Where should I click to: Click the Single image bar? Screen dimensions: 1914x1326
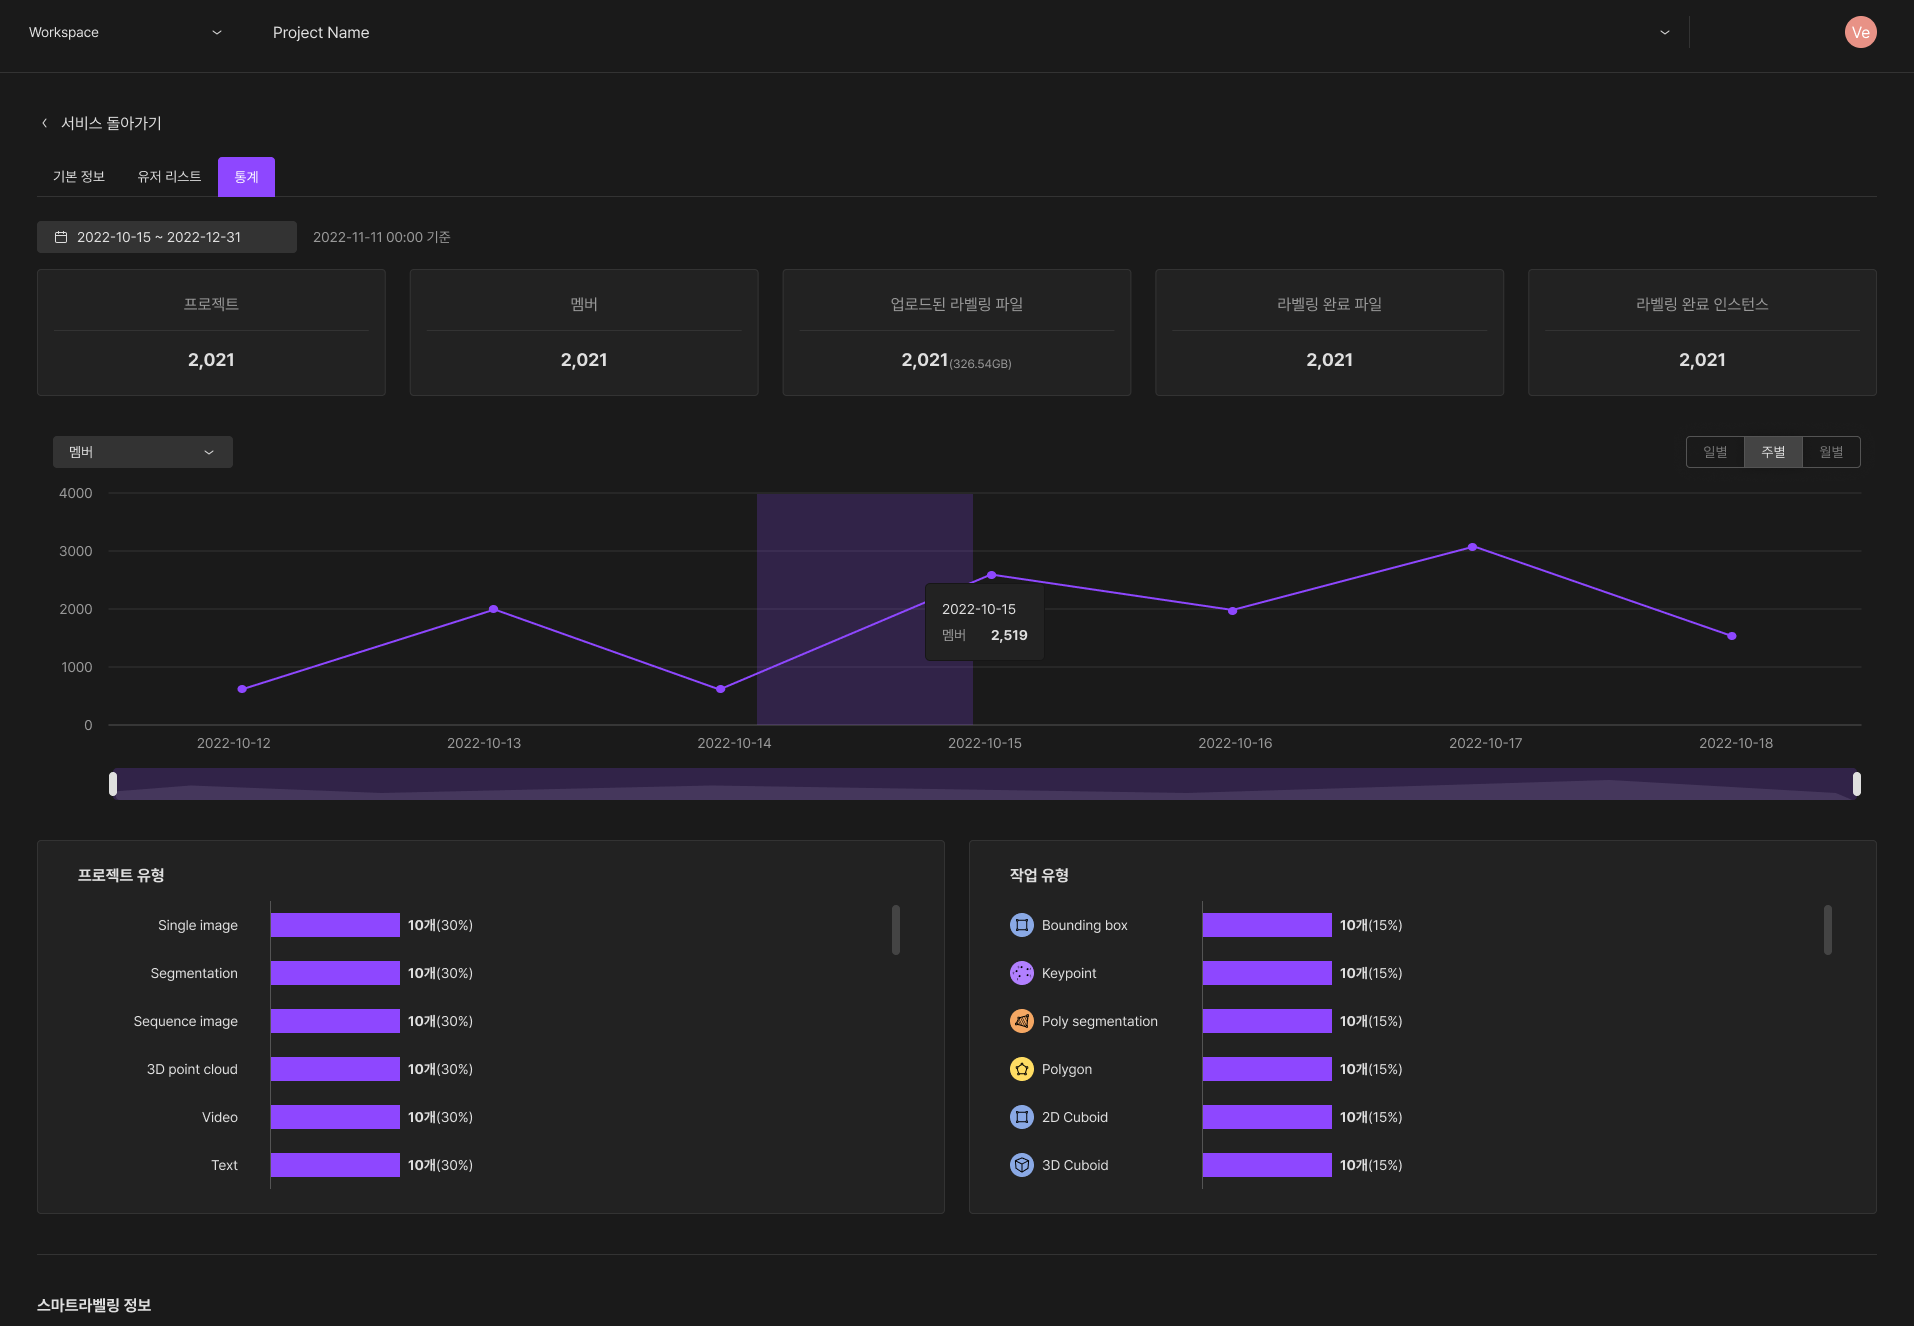(335, 925)
